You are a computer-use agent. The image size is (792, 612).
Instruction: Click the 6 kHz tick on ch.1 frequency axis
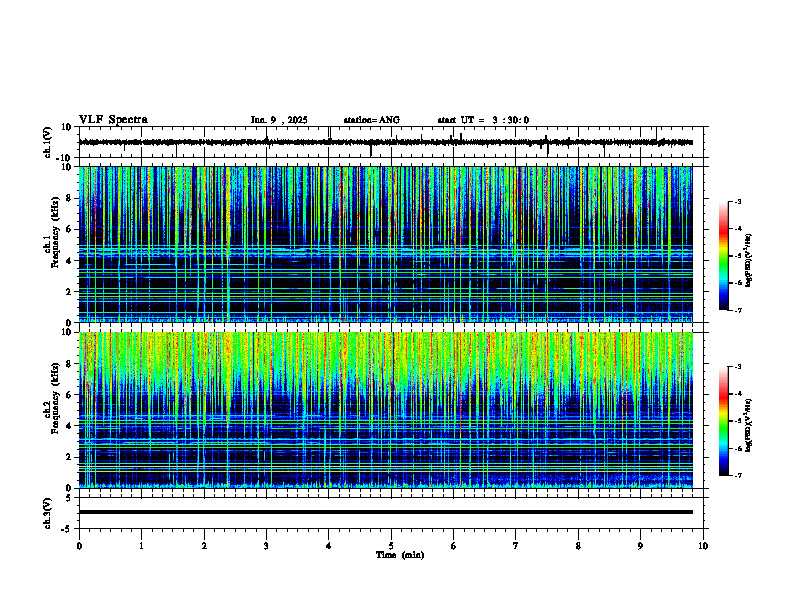coord(70,229)
